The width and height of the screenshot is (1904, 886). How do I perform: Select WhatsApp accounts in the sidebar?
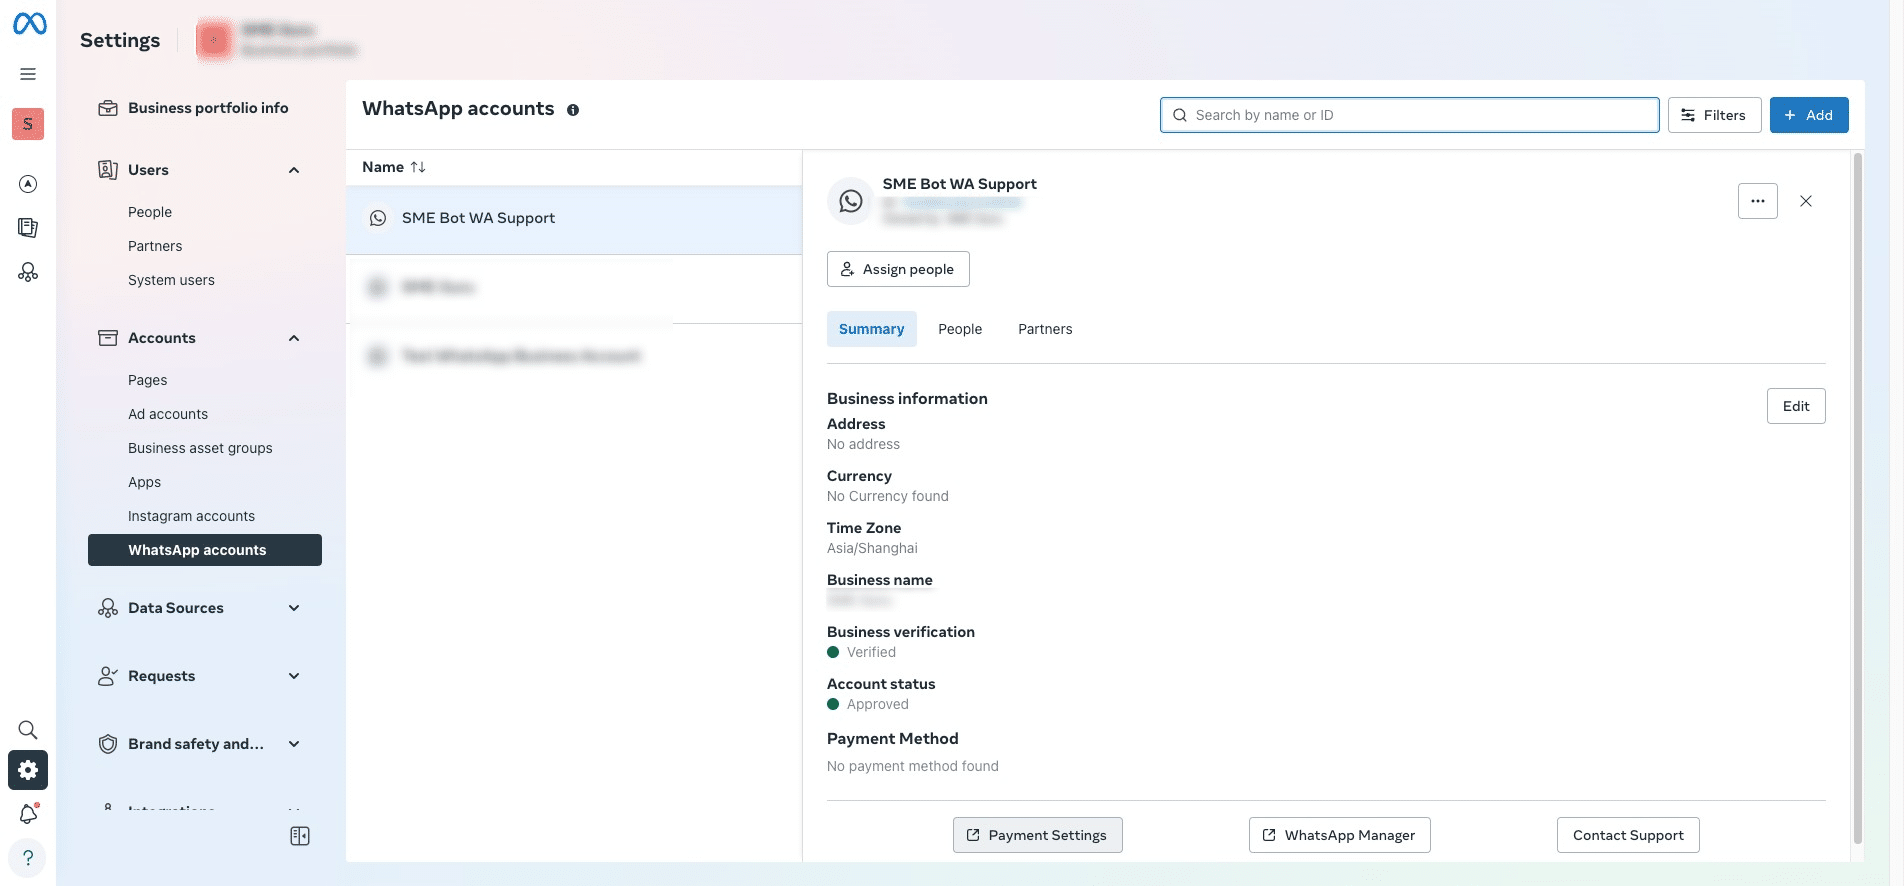point(205,550)
